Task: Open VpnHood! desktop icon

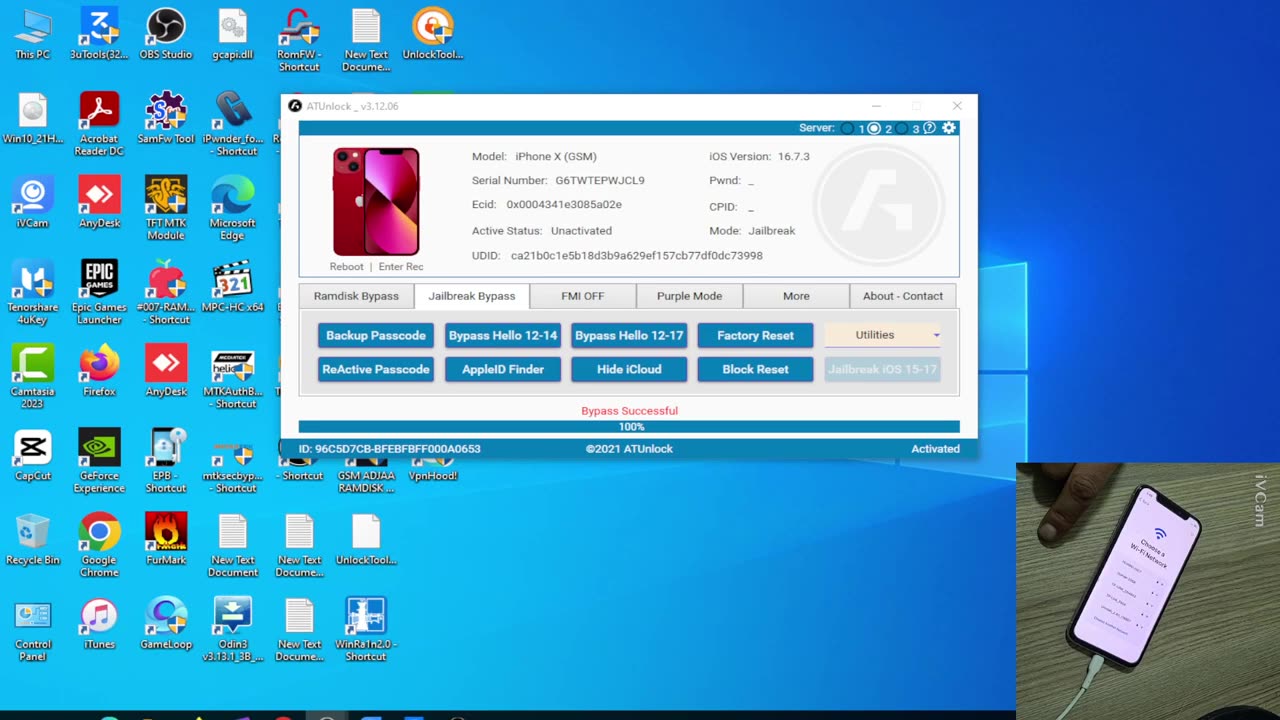Action: coord(433,470)
